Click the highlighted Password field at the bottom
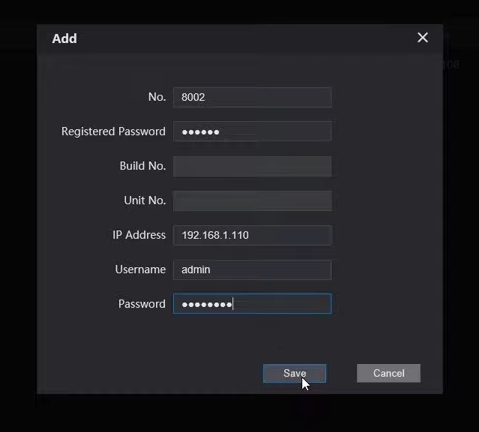Image resolution: width=479 pixels, height=432 pixels. coord(252,304)
